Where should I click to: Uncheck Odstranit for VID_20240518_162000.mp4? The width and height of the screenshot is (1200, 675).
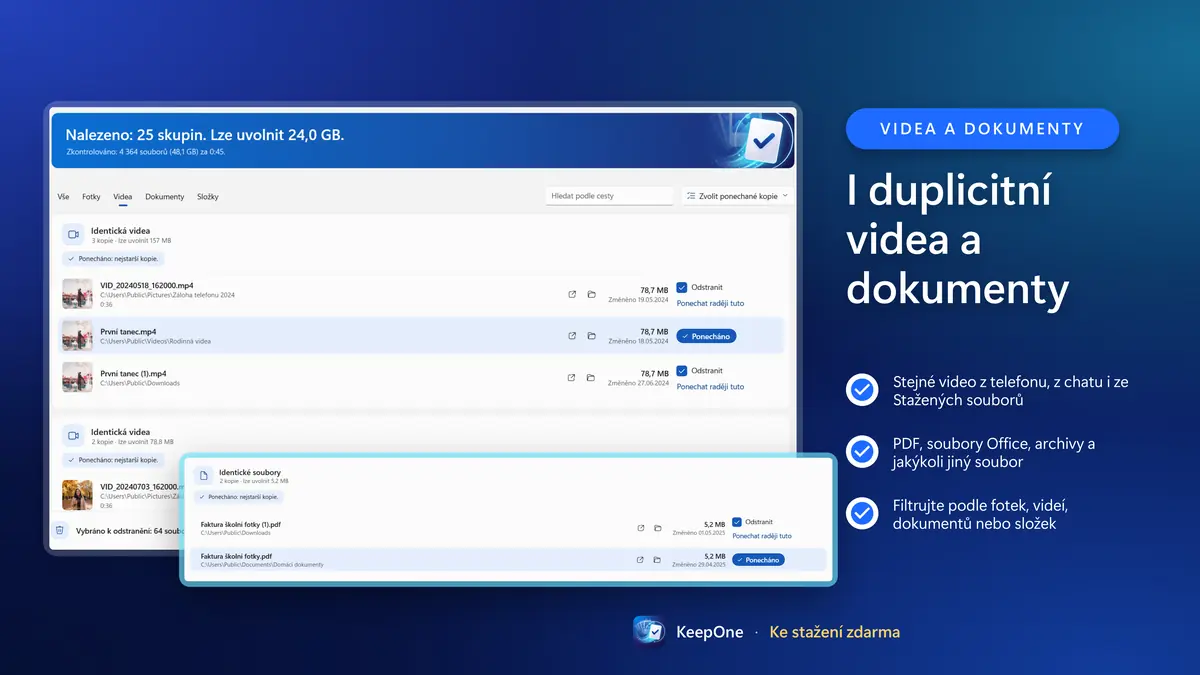(682, 287)
